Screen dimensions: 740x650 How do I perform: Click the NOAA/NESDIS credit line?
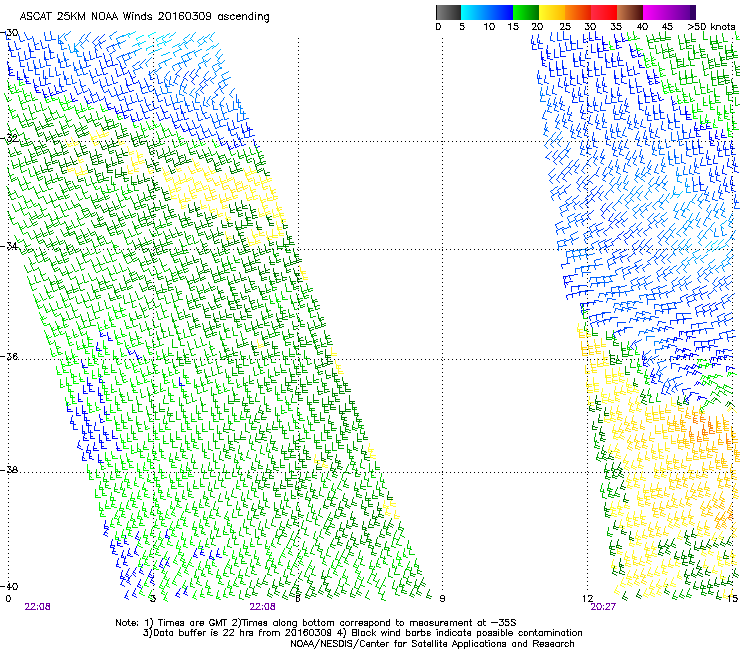(432, 644)
